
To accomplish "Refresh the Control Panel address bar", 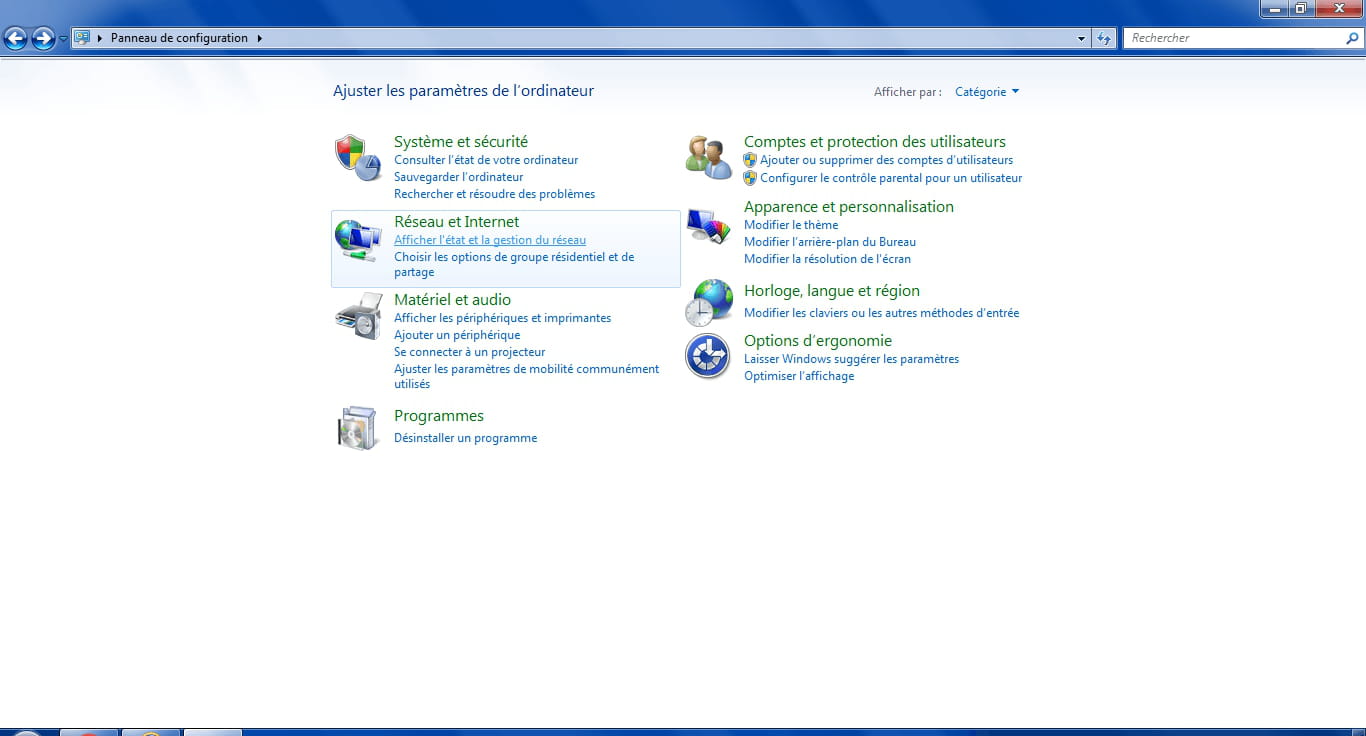I will point(1104,38).
